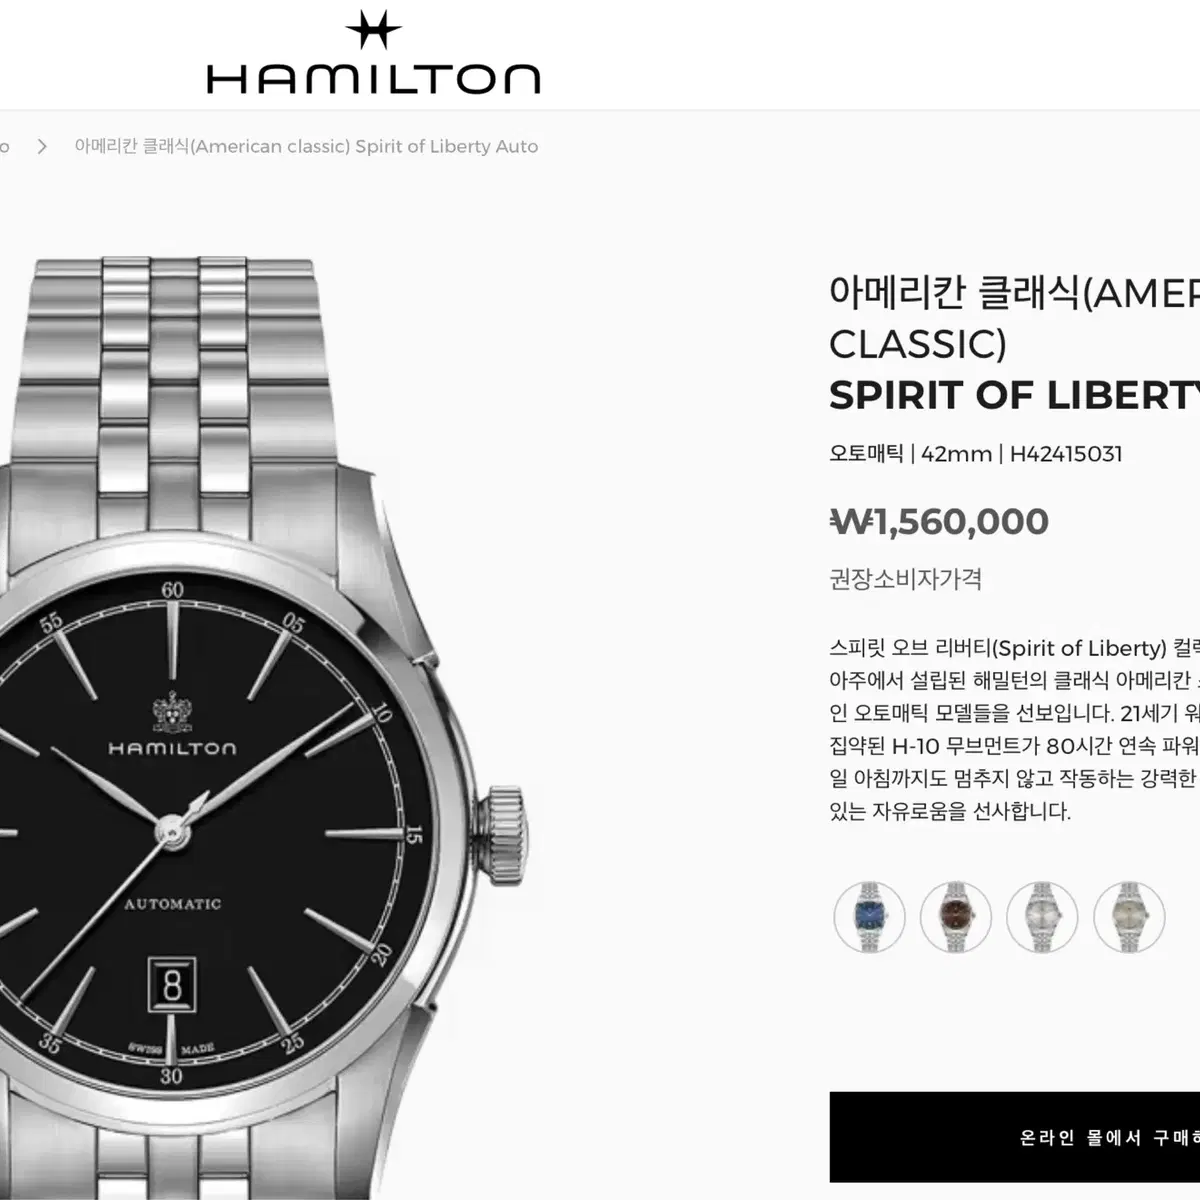Click the crest emblem on watch dial
Image resolution: width=1200 pixels, height=1200 pixels.
[x=172, y=713]
